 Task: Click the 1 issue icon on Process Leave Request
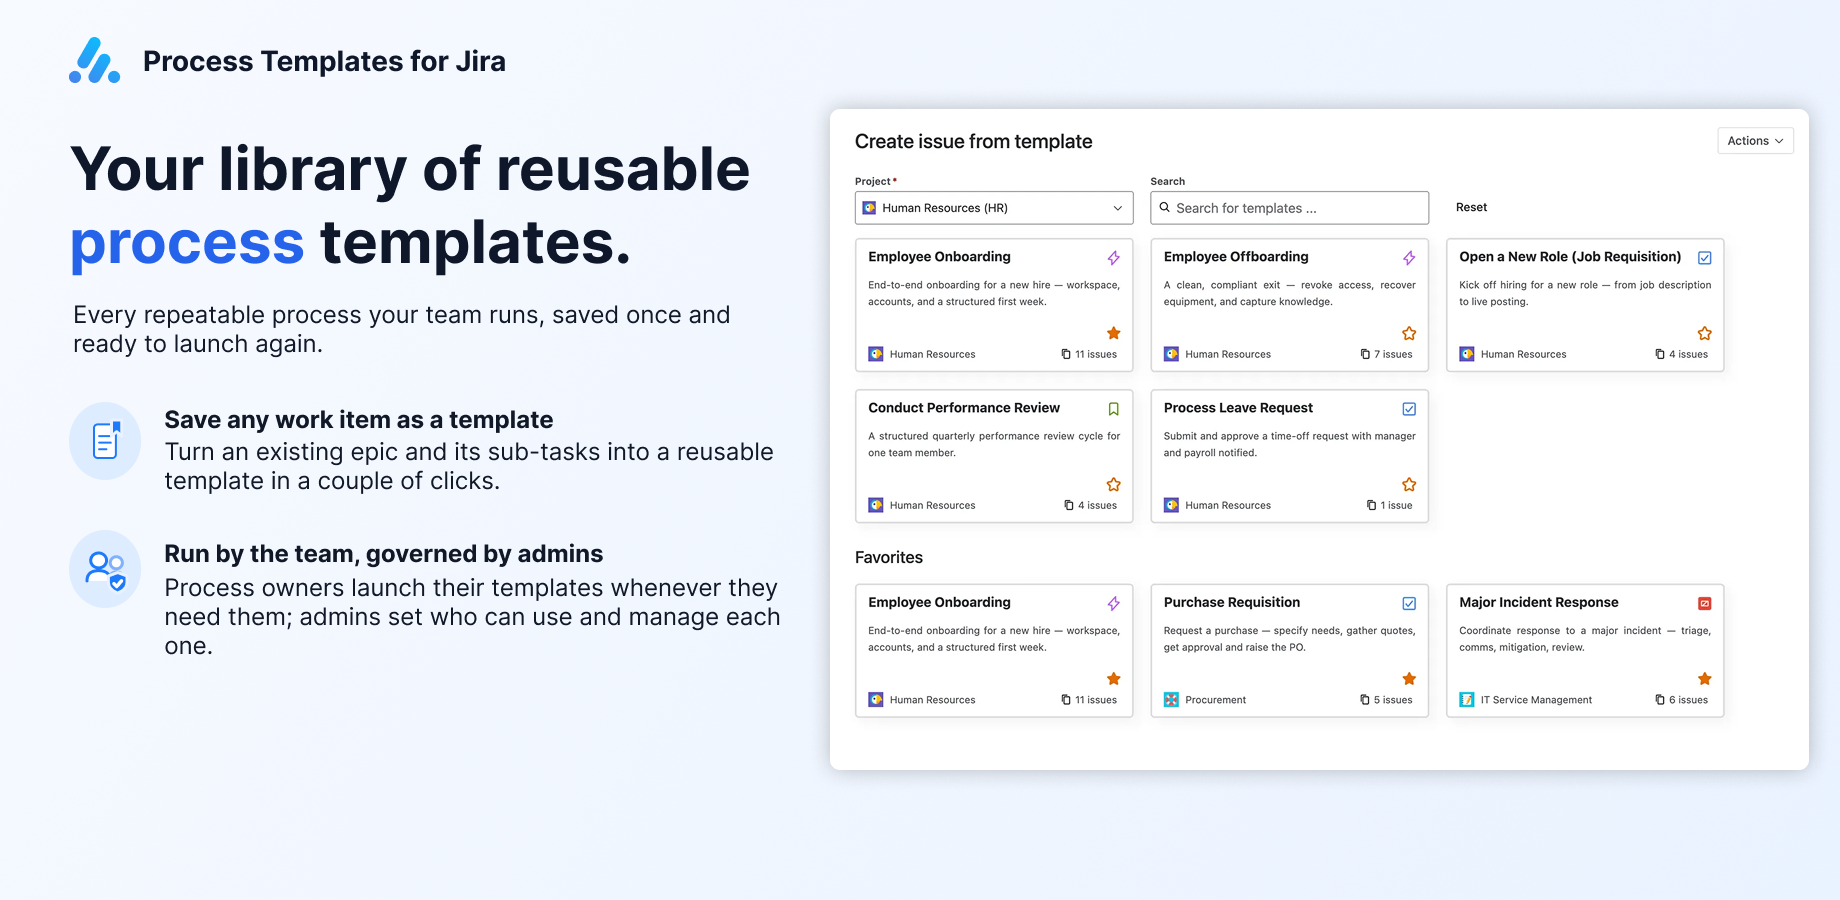click(1372, 505)
